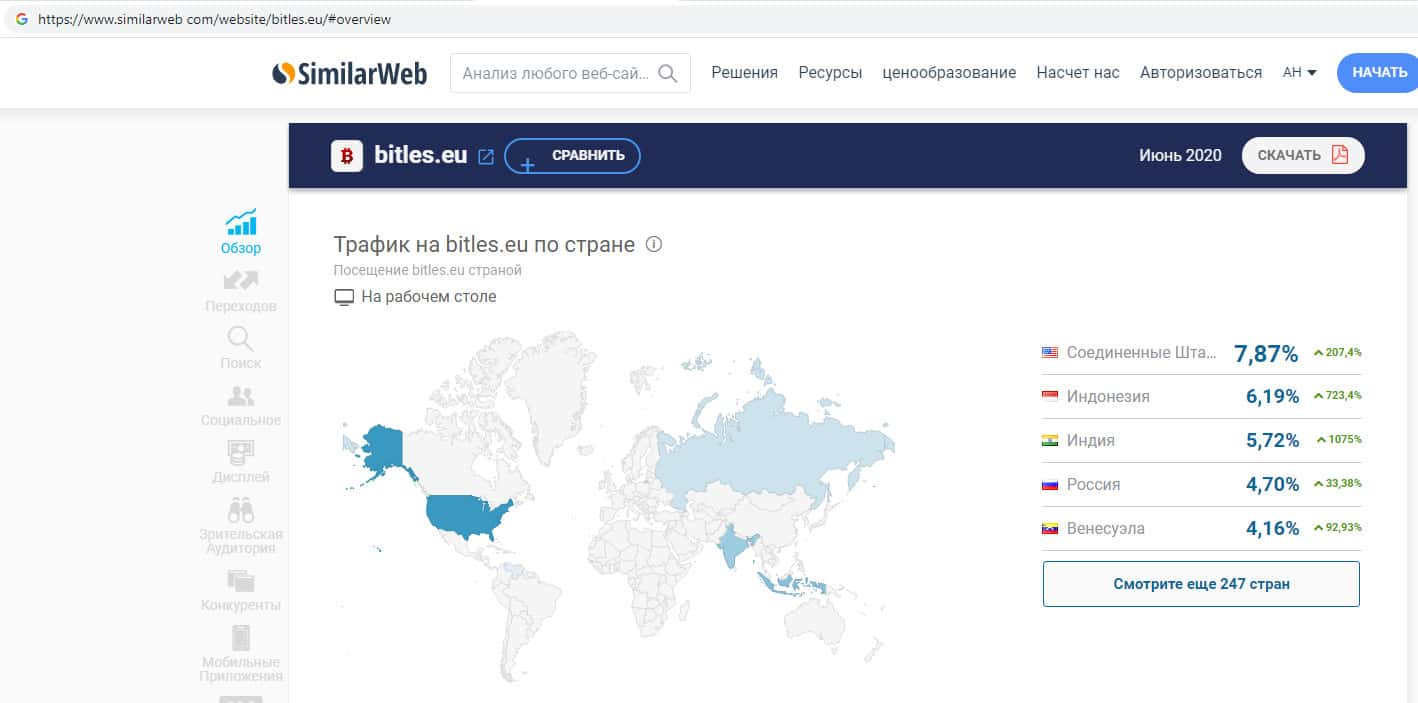Click the 4,16% traffic share value

(1272, 529)
